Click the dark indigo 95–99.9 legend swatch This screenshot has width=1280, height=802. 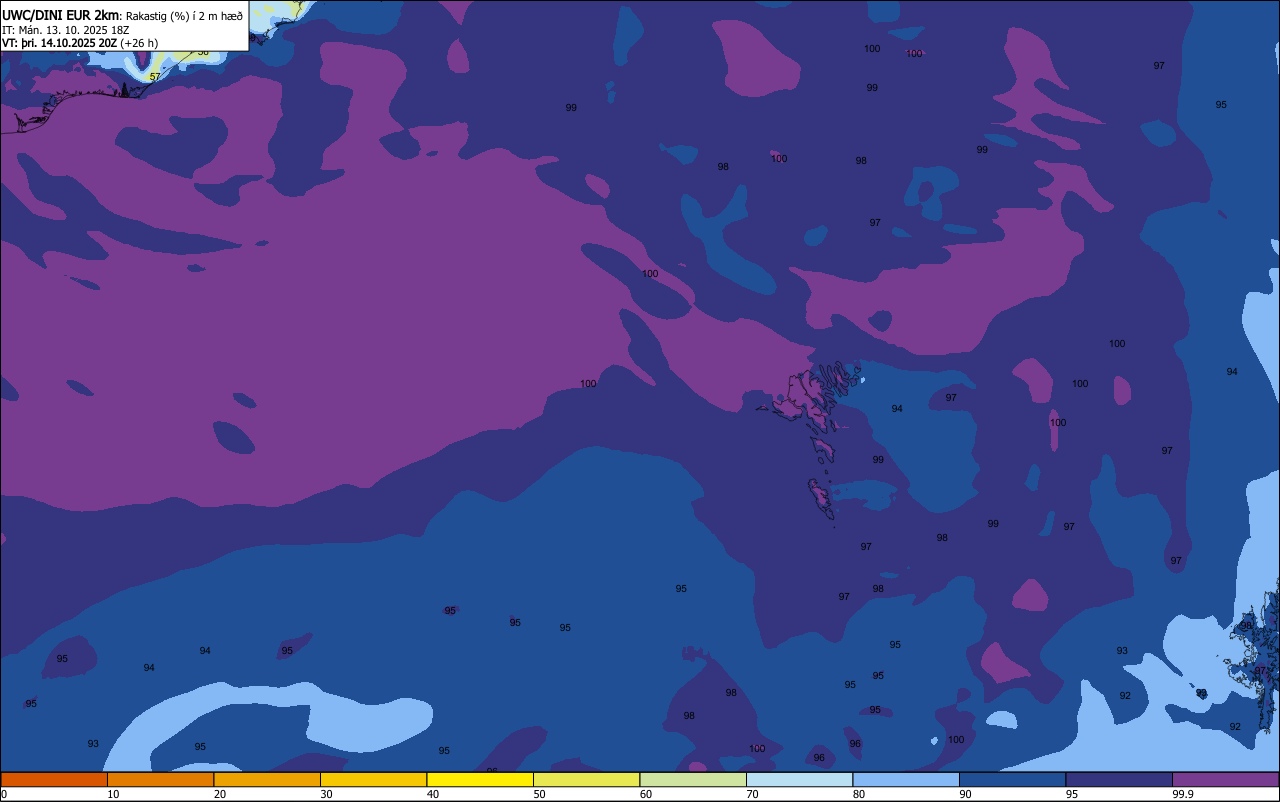click(x=1119, y=779)
